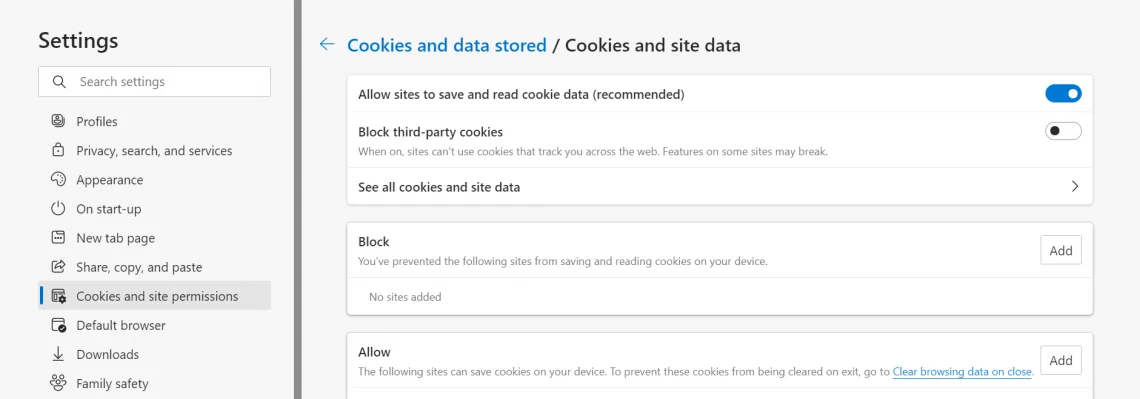Add a site to the Block list
Screen dimensions: 1140x399
pos(1061,250)
